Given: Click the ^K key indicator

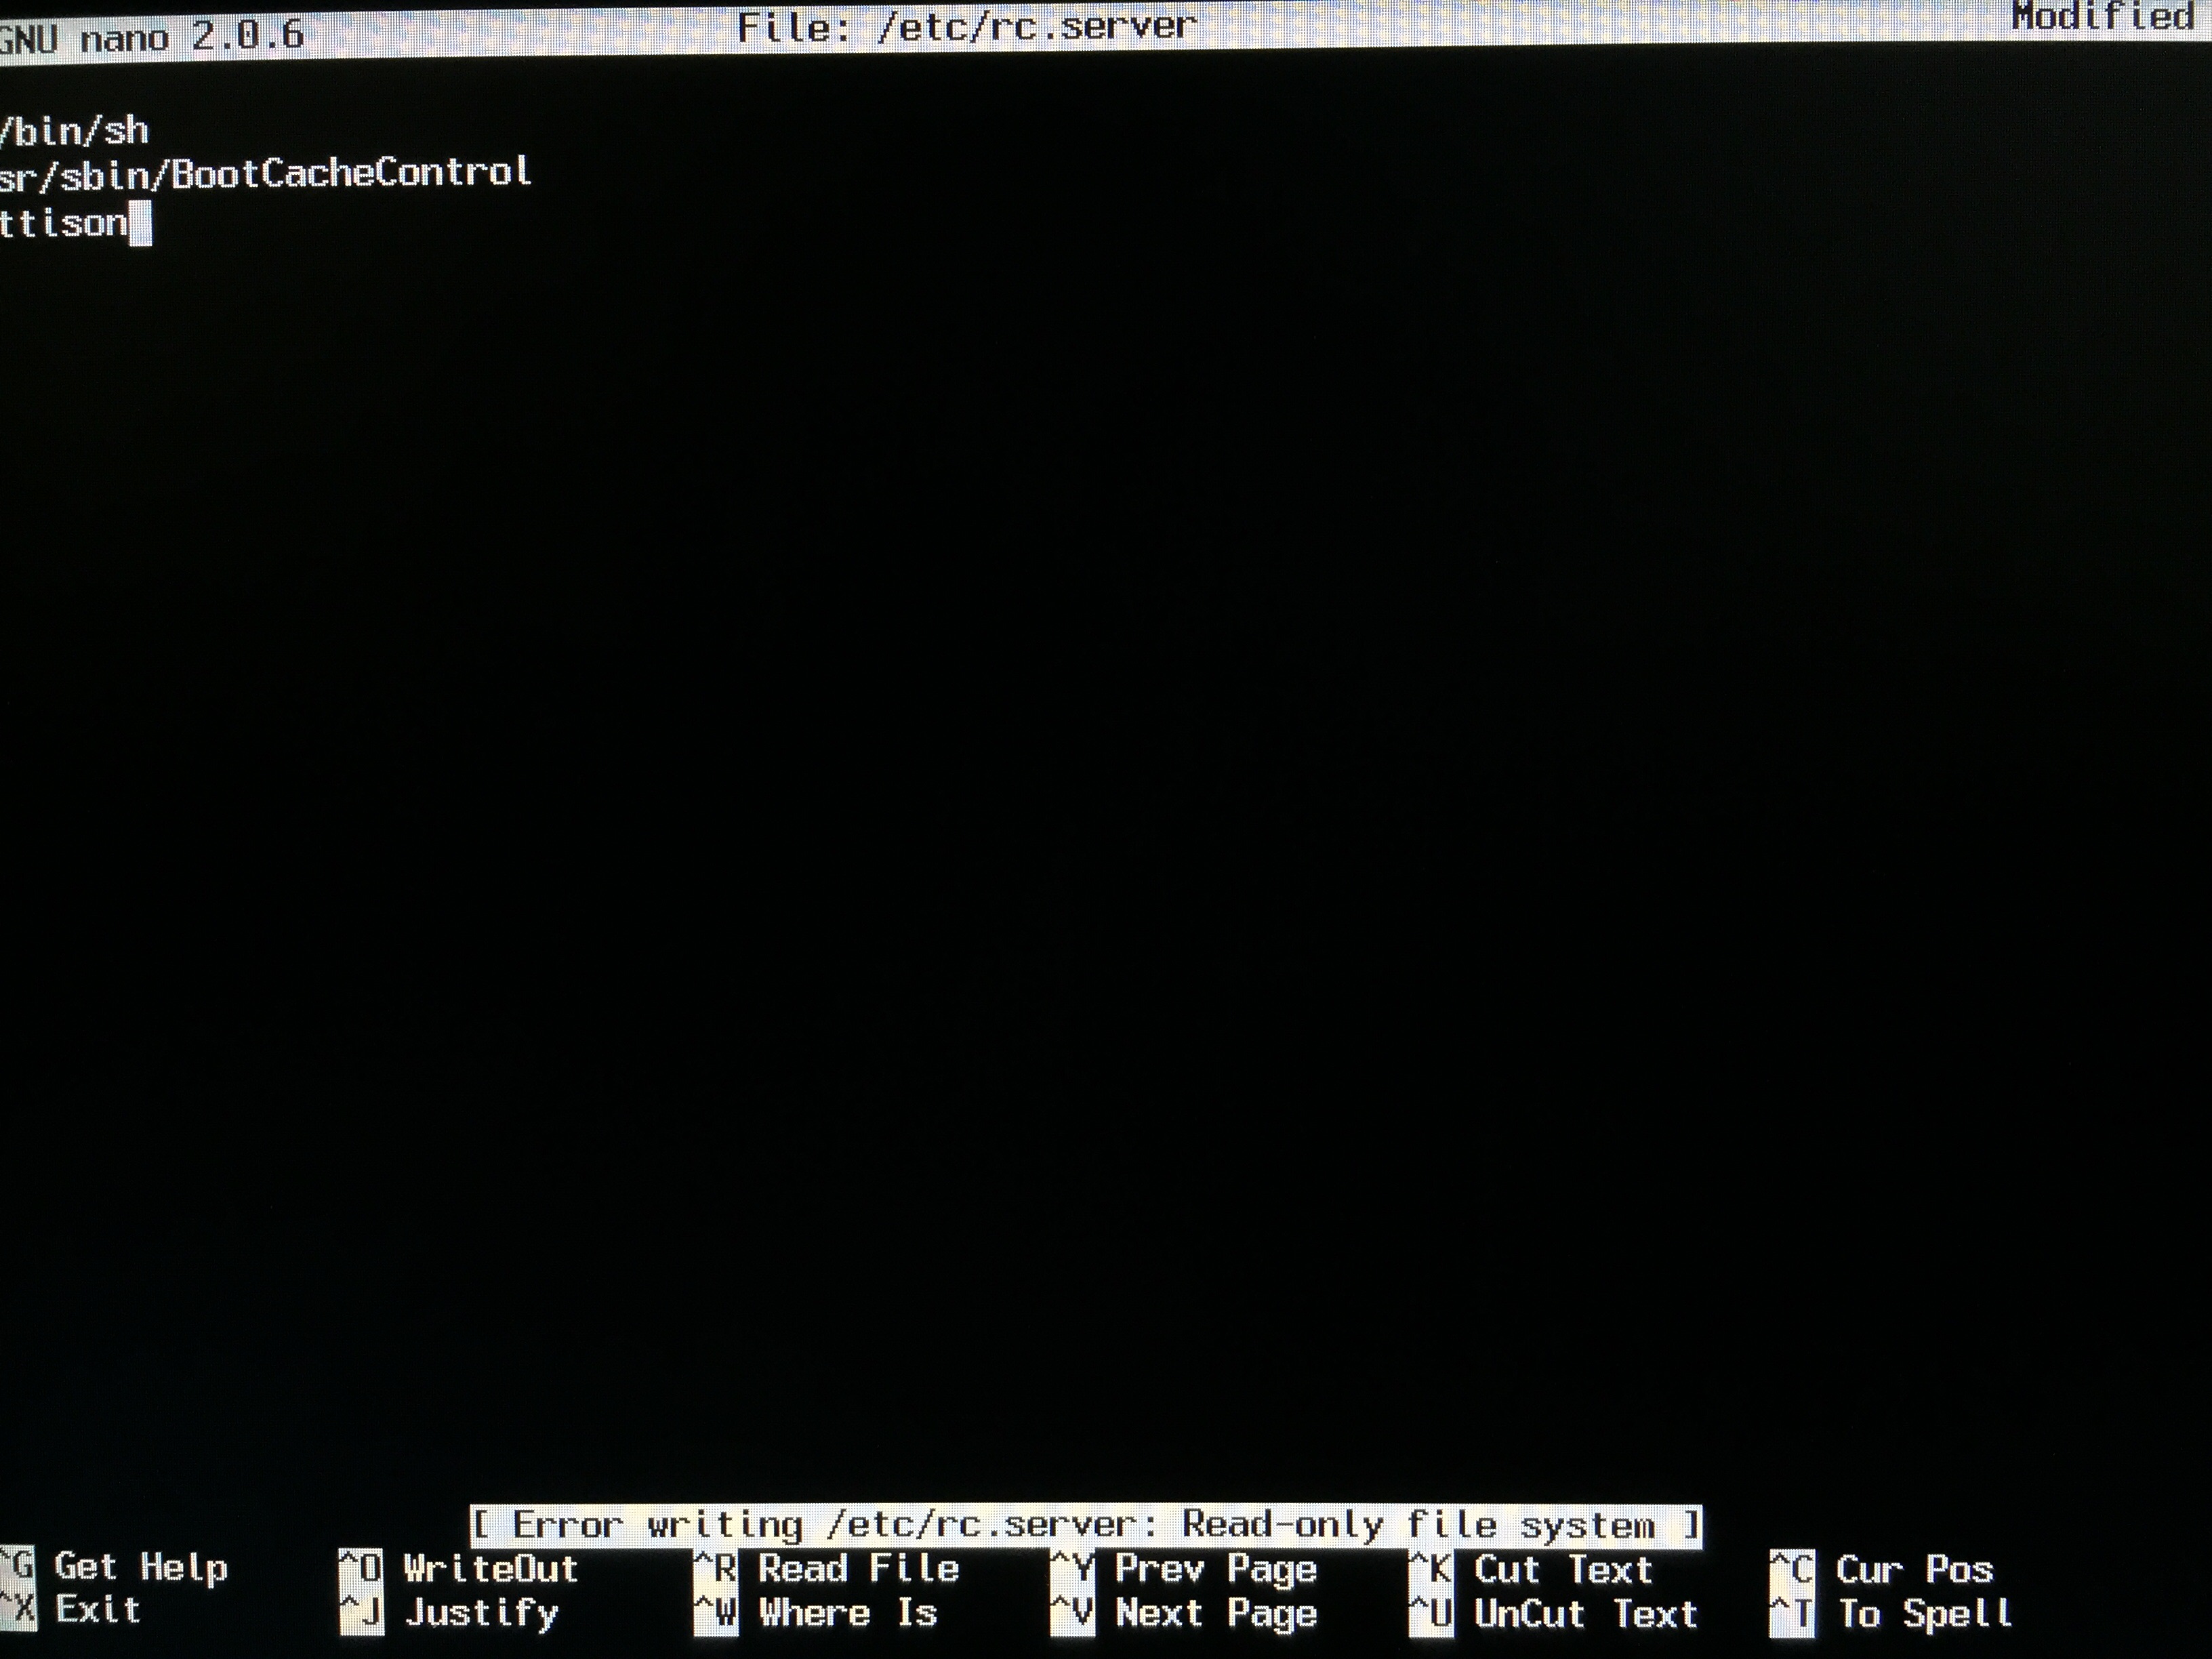Looking at the screenshot, I should pos(1431,1569).
